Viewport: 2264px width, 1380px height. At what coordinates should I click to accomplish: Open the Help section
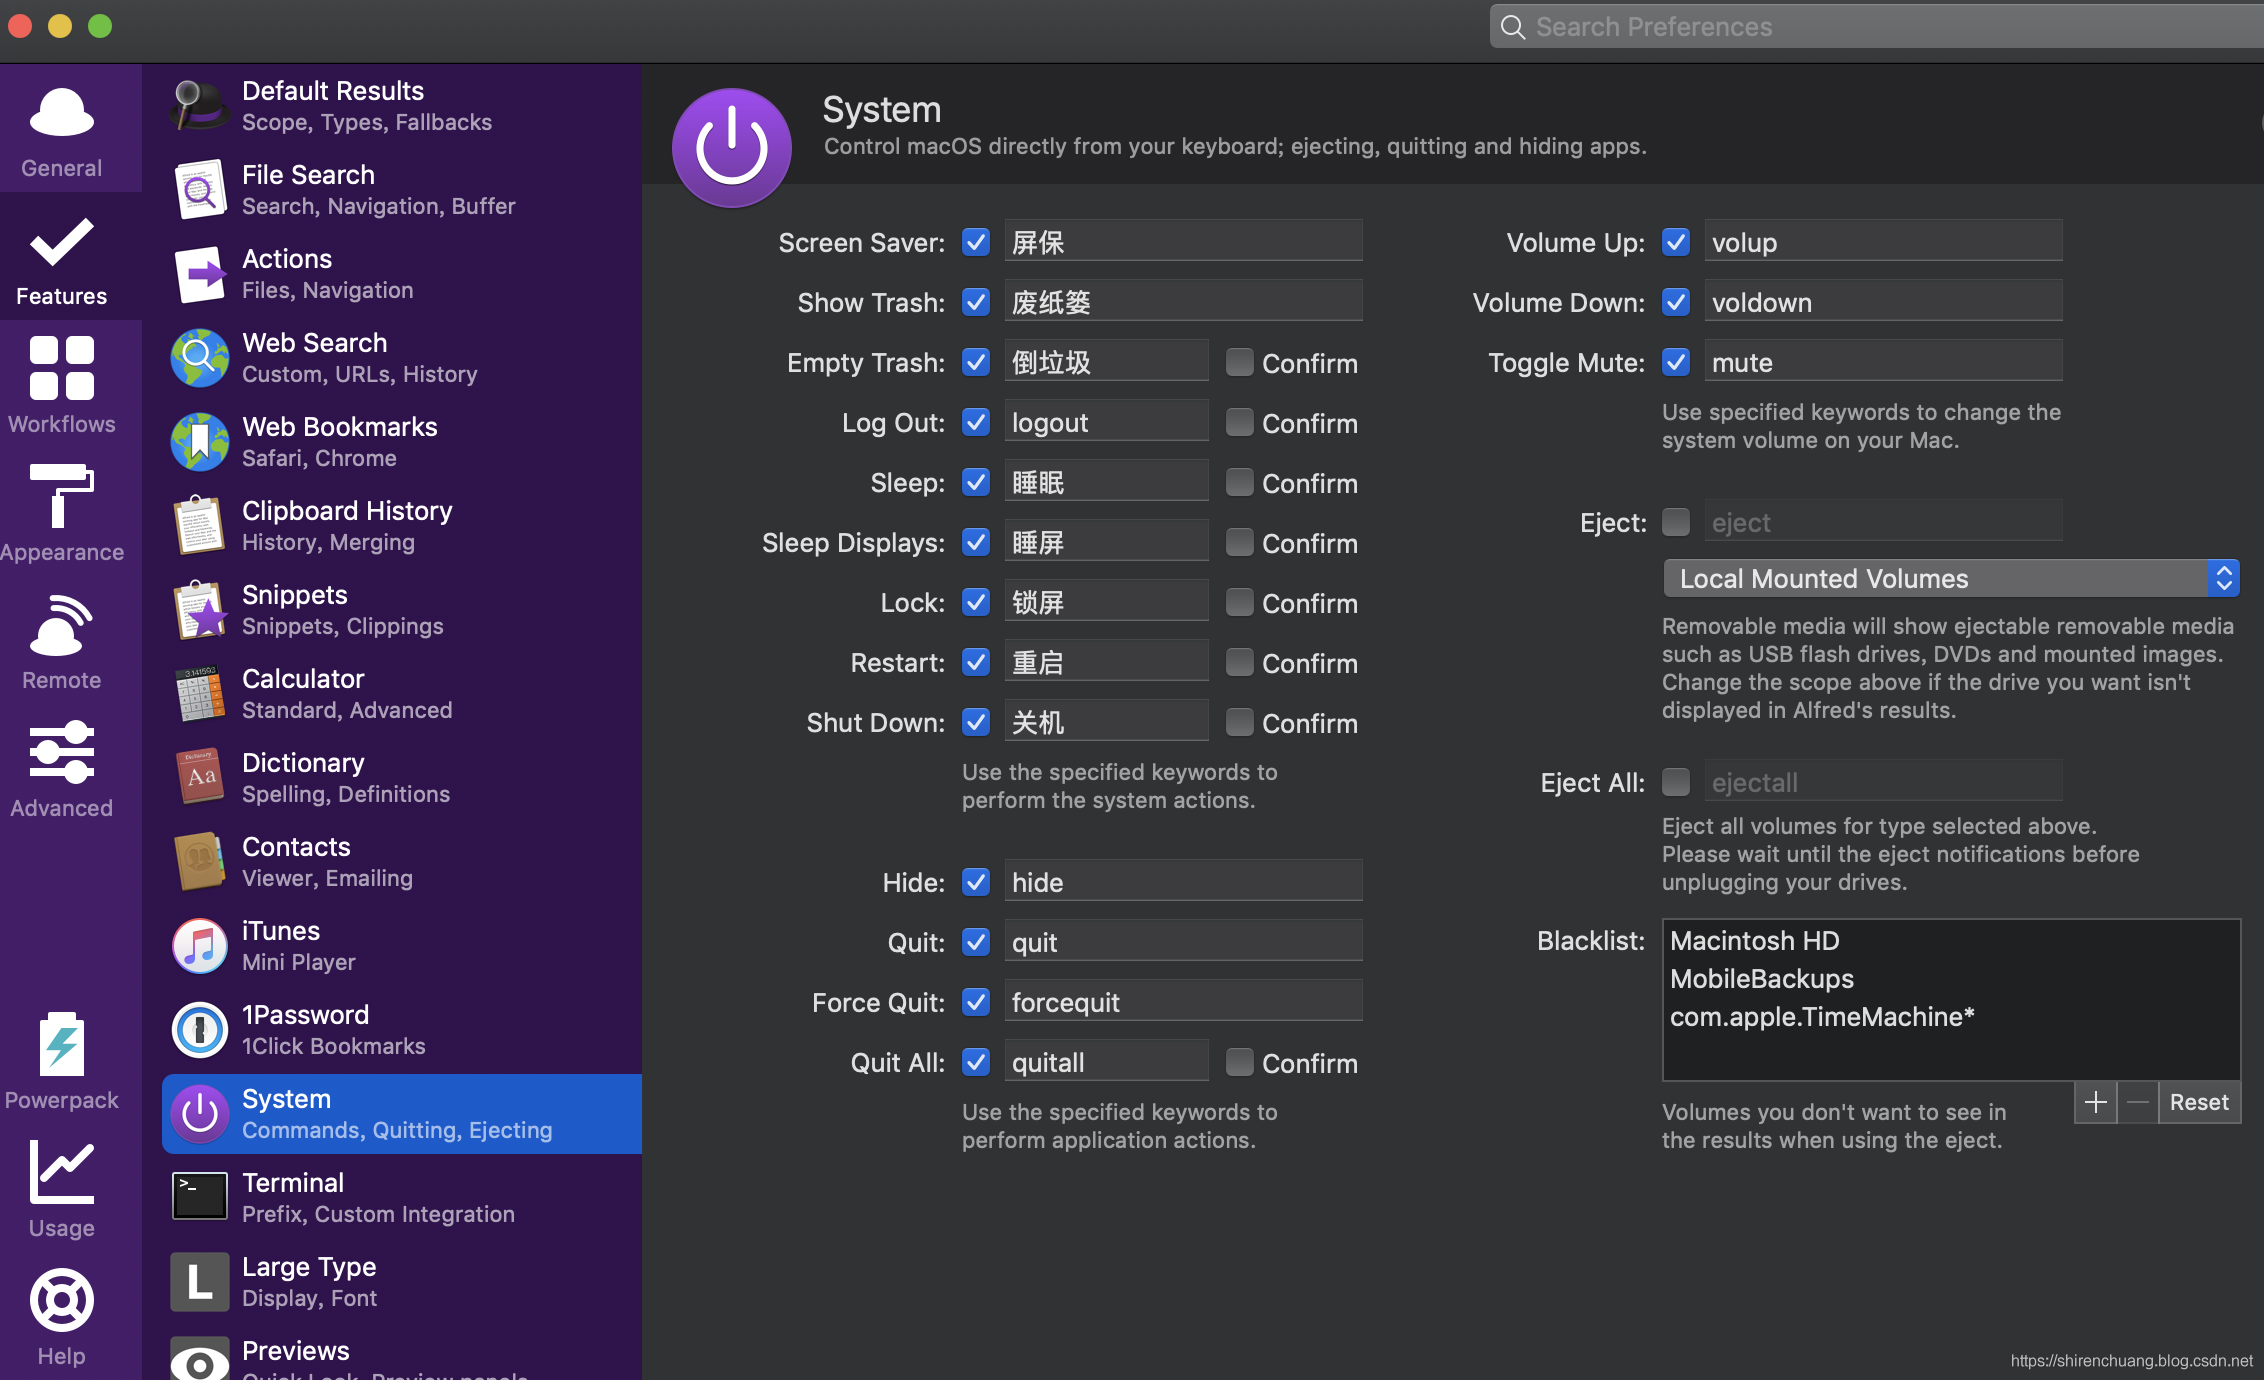61,1316
